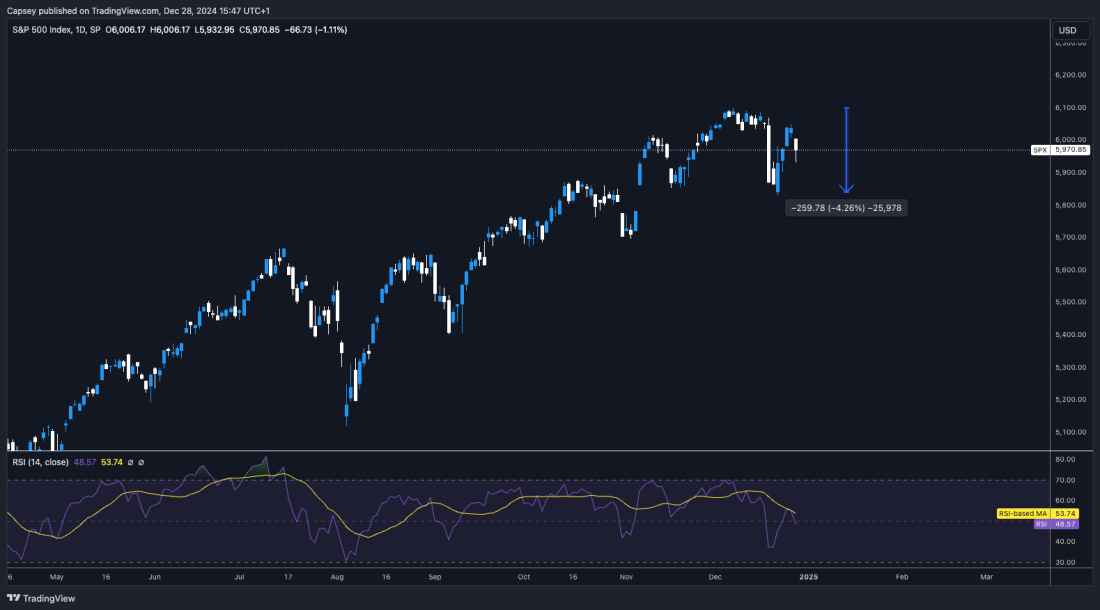The image size is (1100, 610).
Task: Click the downward arrowhead of the blue measurement
Action: pyautogui.click(x=847, y=187)
